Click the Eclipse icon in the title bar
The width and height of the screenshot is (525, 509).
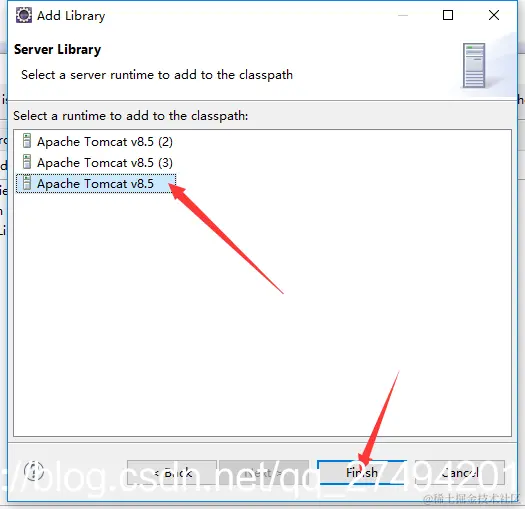click(x=24, y=15)
